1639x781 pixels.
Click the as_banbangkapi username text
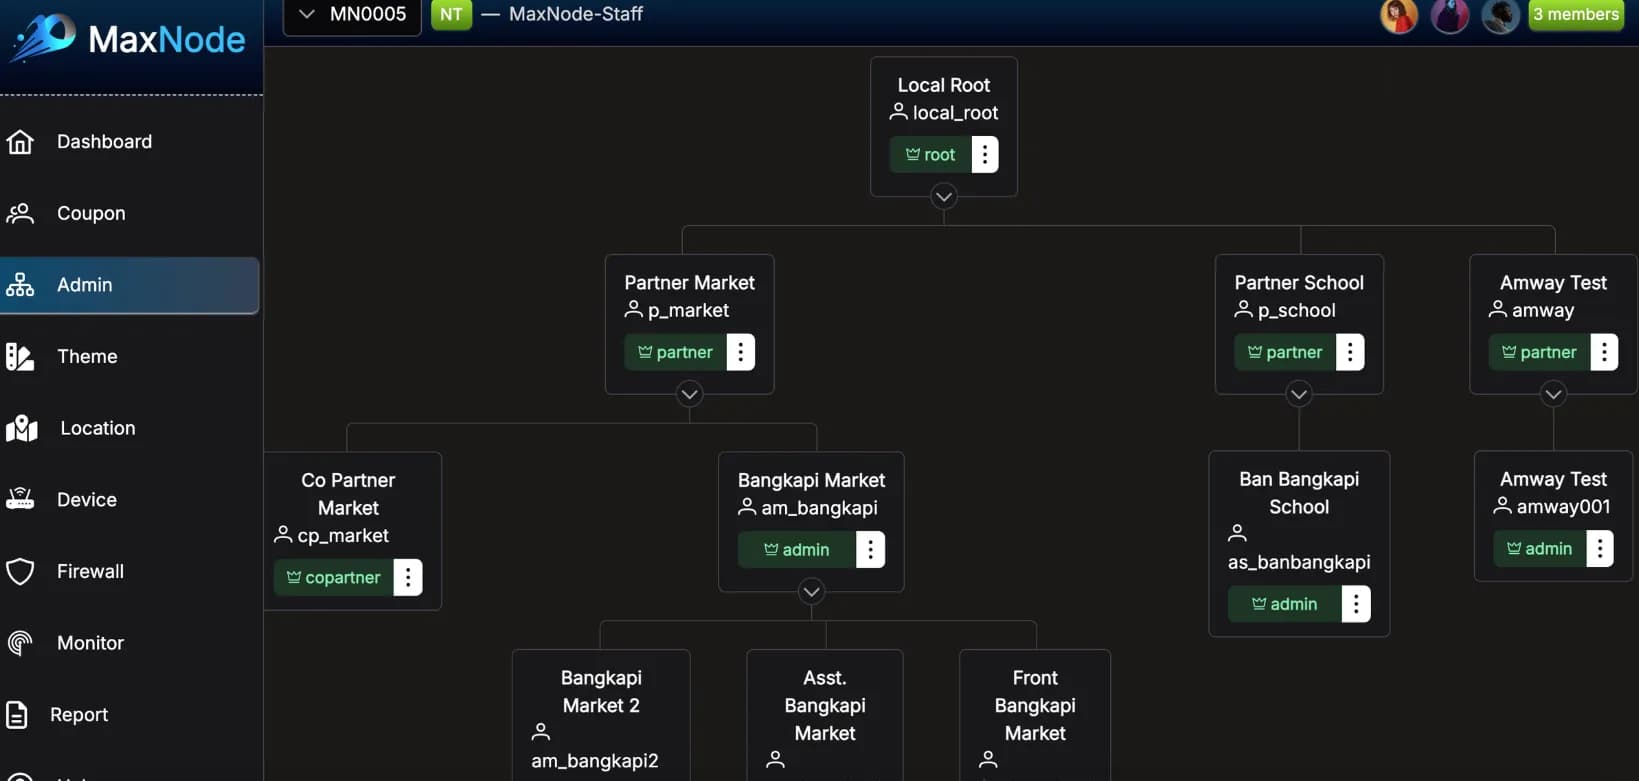click(x=1299, y=562)
